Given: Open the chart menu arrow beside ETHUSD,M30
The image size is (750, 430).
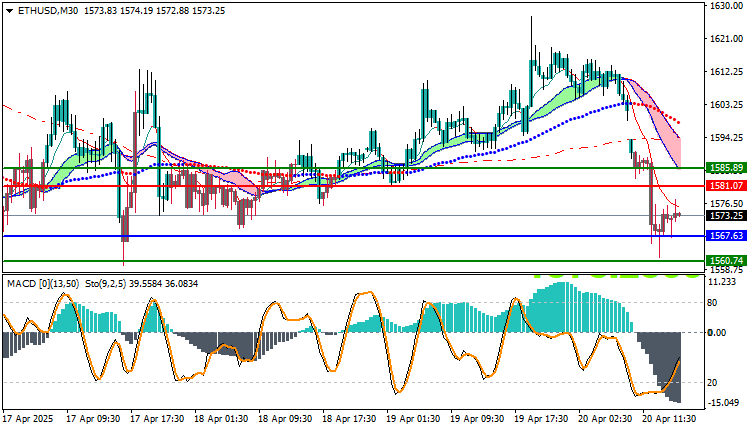Looking at the screenshot, I should click(10, 11).
